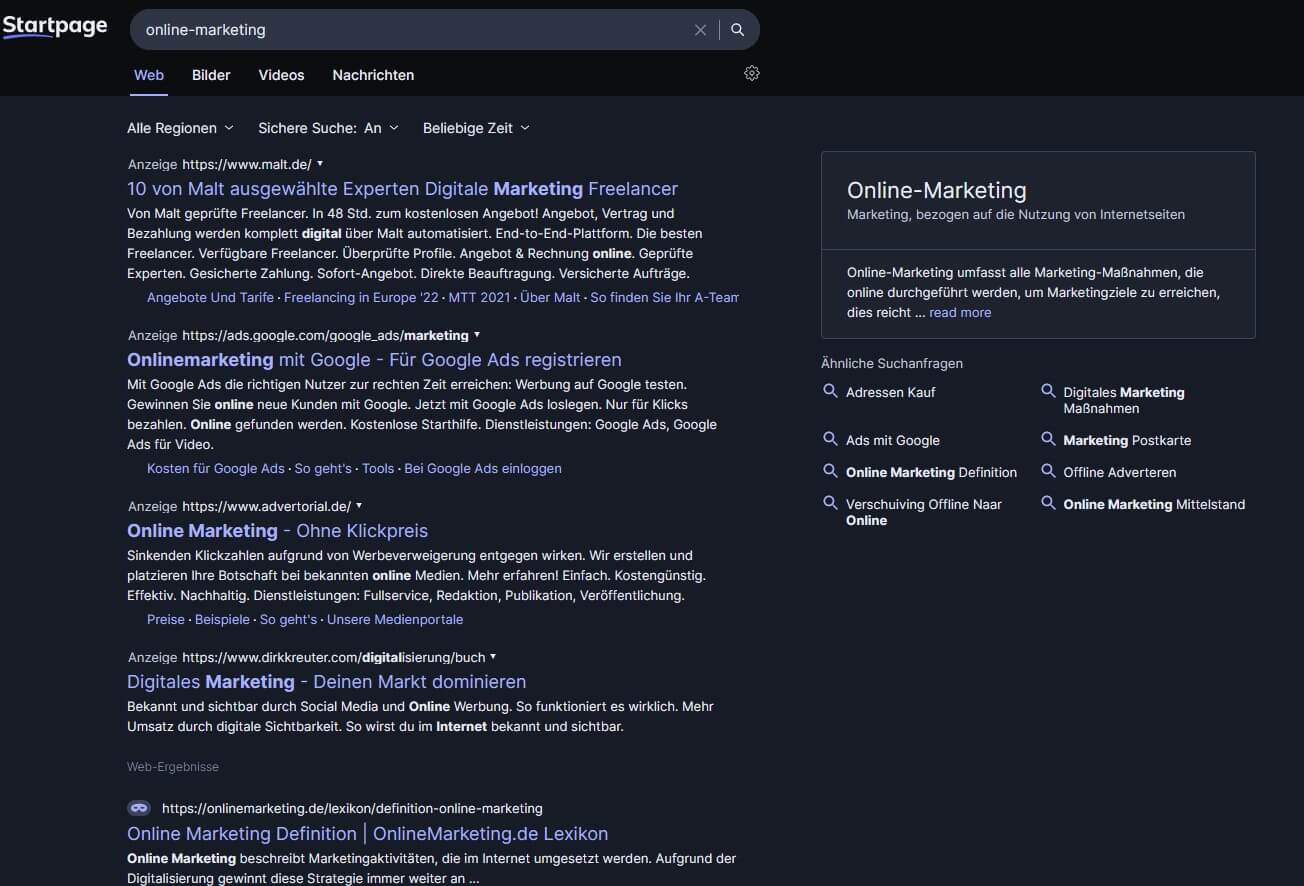The width and height of the screenshot is (1304, 886).
Task: Switch to the Videos tab
Action: coord(281,75)
